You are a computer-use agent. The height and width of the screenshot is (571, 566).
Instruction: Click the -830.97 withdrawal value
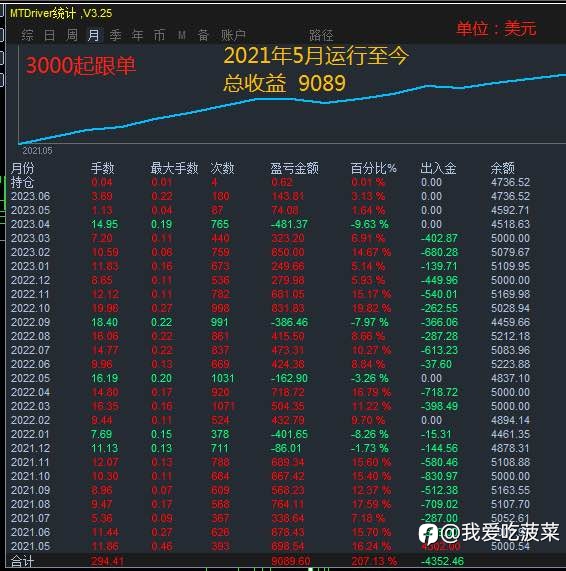pos(439,476)
